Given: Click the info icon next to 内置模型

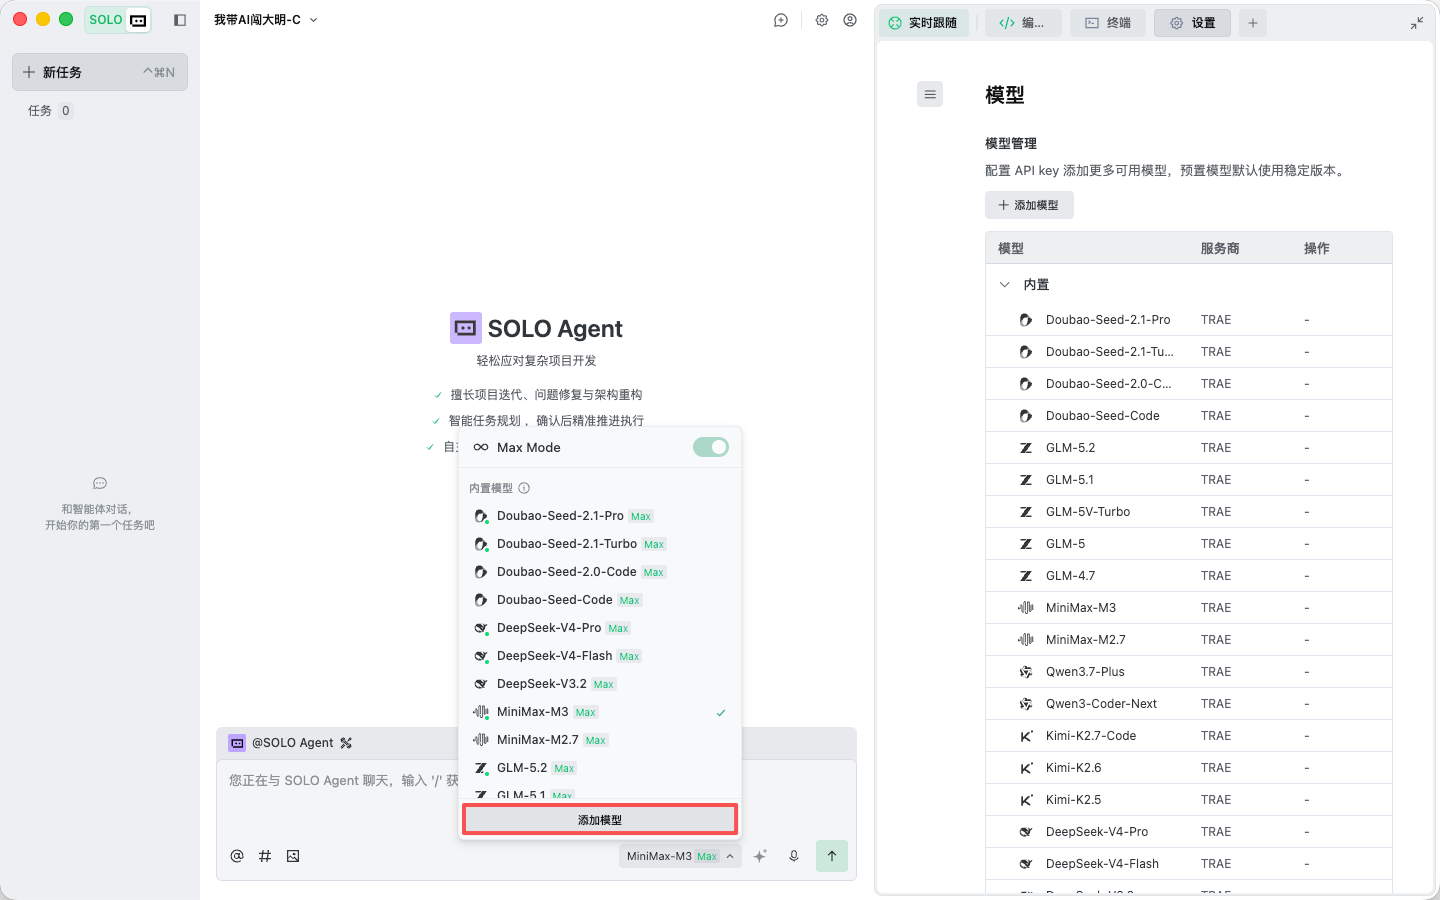Looking at the screenshot, I should [x=524, y=488].
